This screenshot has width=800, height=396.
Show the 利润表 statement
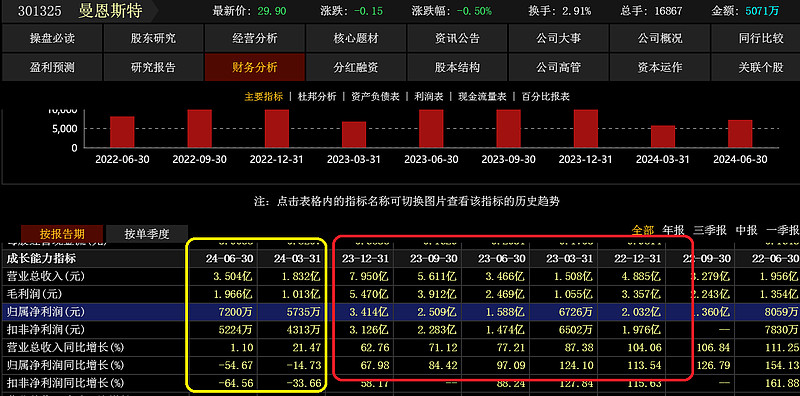429,96
